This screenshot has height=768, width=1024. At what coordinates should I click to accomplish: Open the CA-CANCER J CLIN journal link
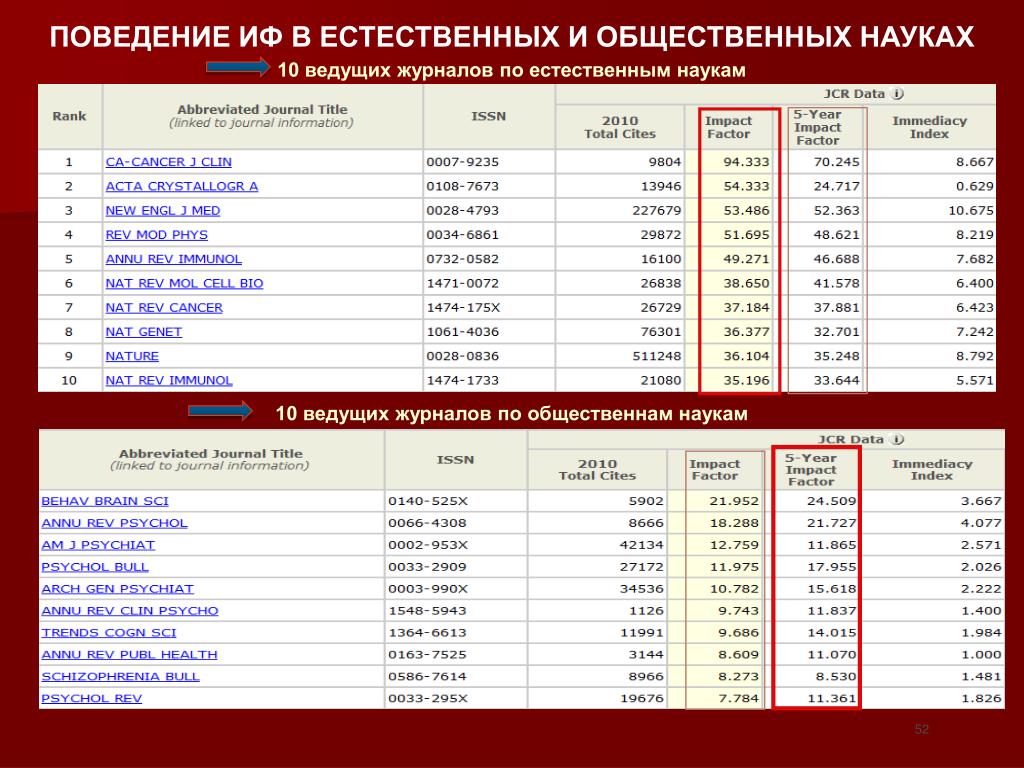coord(168,162)
